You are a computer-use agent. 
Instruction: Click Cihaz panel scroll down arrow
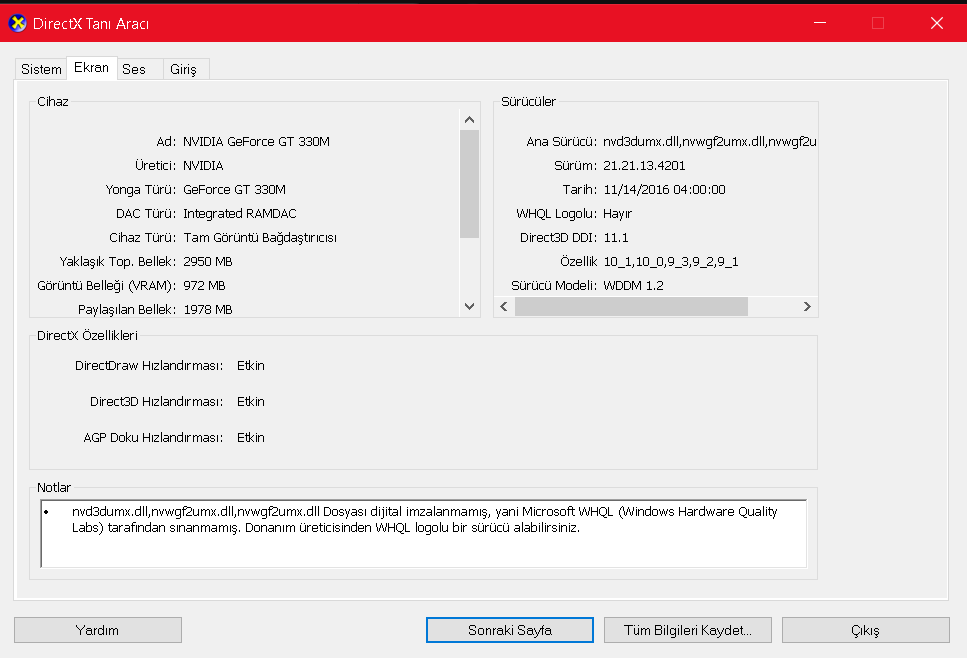469,306
